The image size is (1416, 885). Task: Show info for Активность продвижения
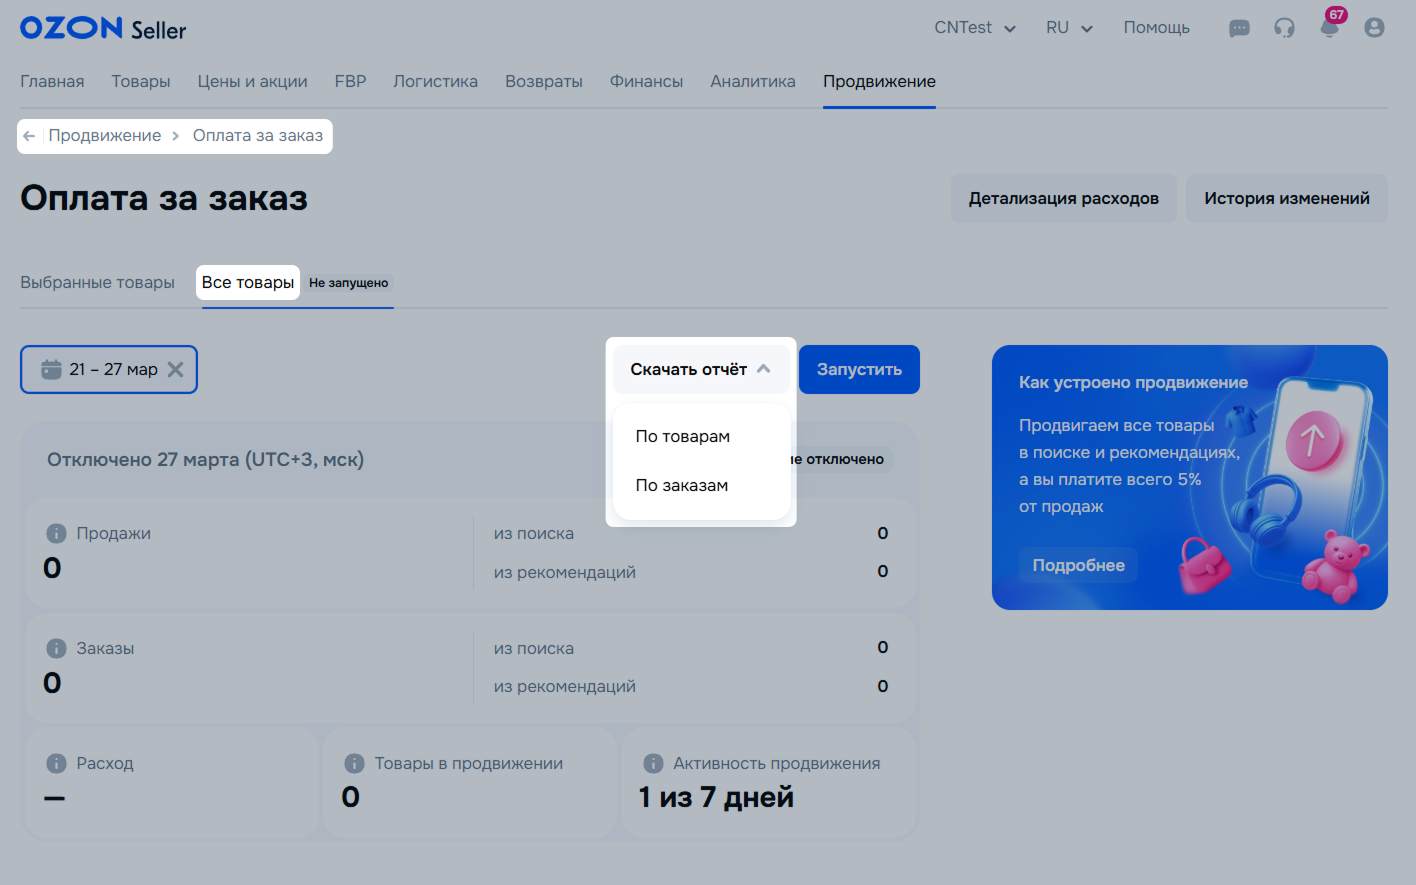tap(653, 764)
